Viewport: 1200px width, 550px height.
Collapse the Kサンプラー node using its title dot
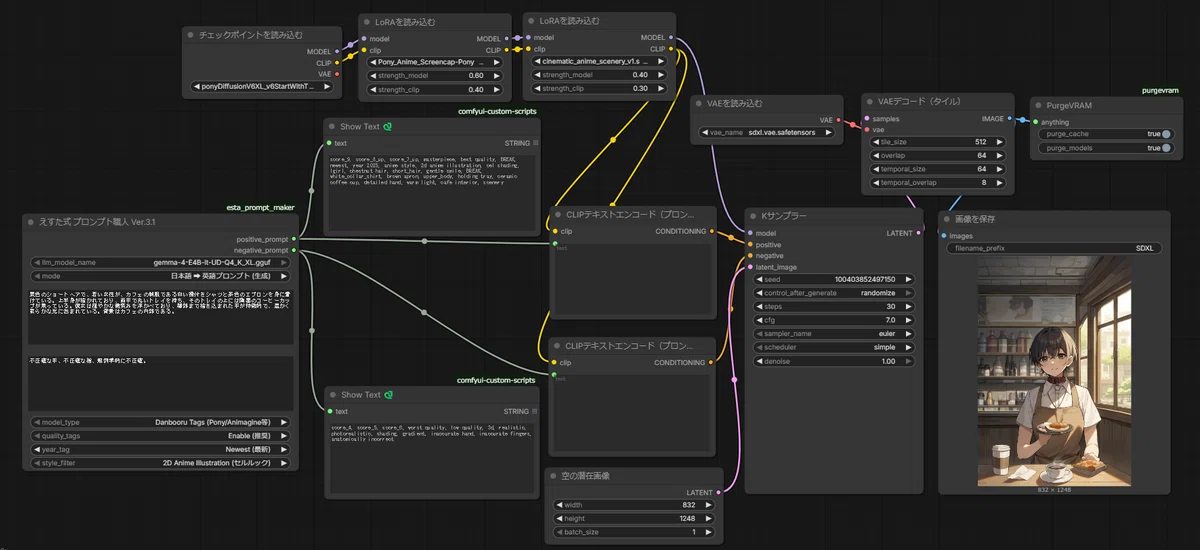coord(754,216)
